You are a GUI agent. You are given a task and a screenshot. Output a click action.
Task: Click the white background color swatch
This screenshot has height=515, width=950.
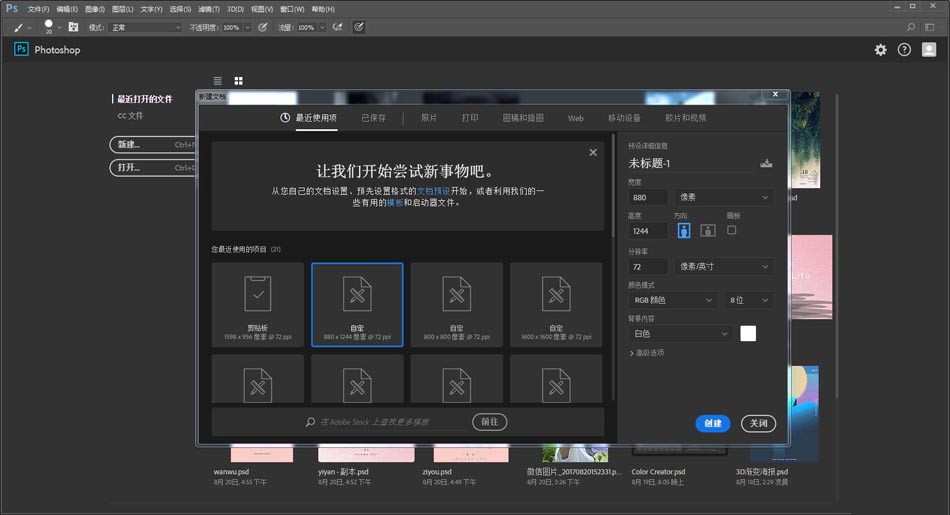coord(748,334)
